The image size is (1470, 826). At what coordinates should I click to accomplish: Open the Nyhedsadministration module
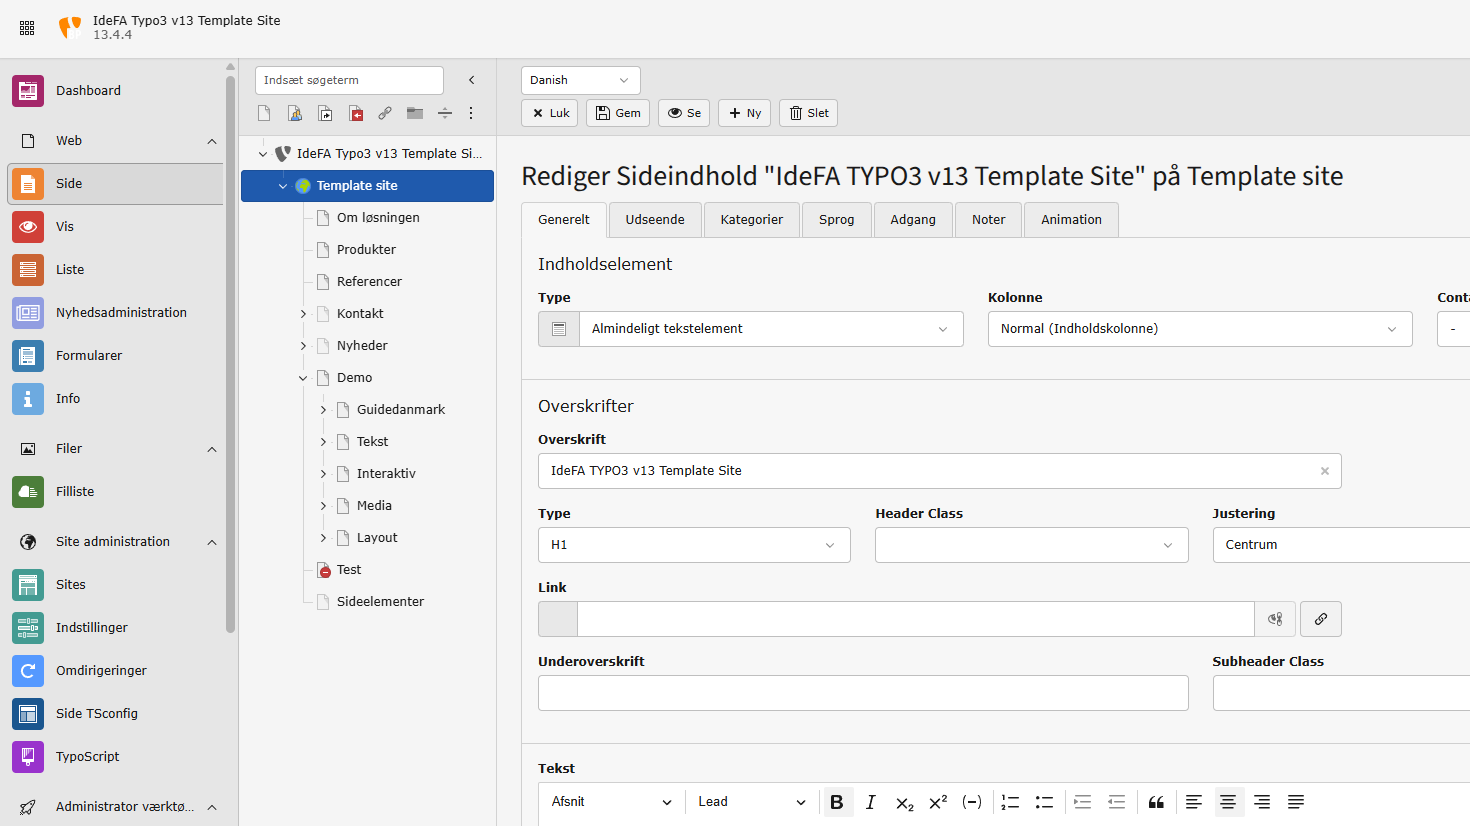pyautogui.click(x=120, y=313)
